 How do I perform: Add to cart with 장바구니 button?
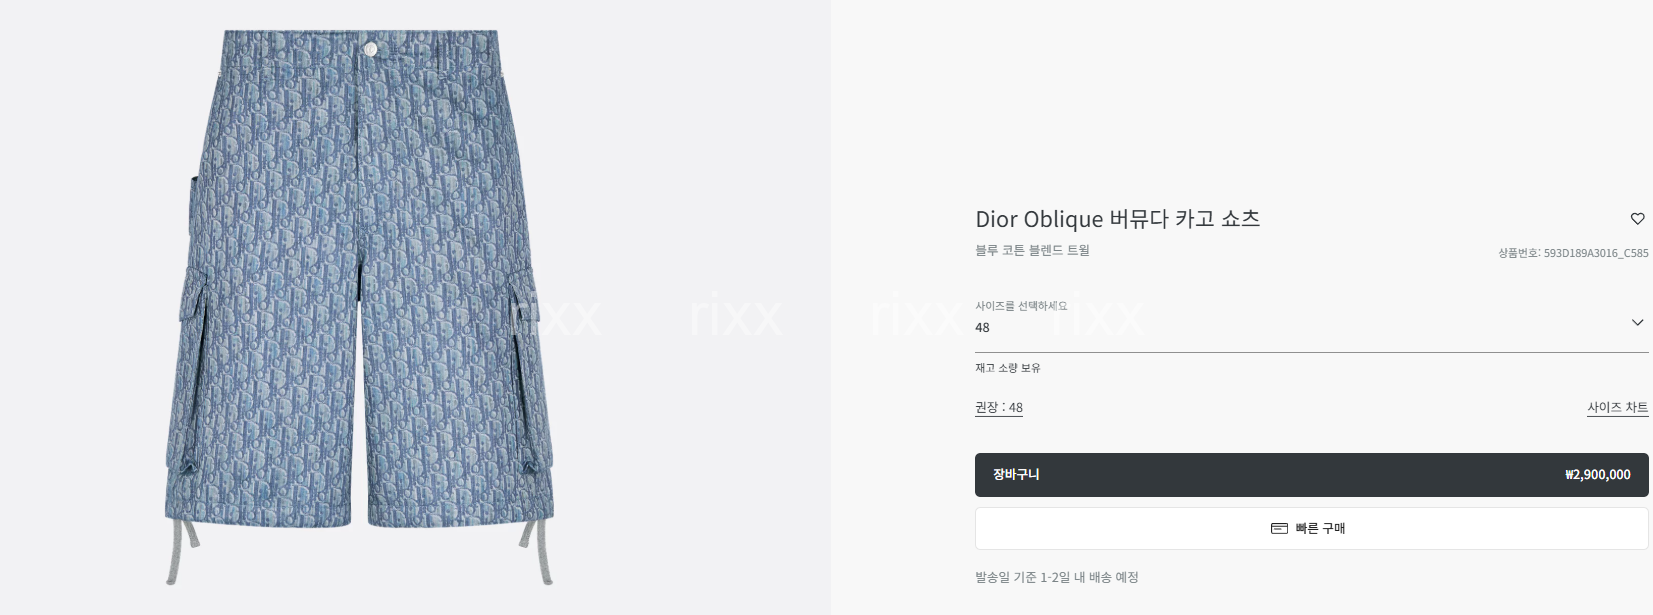tap(1312, 475)
